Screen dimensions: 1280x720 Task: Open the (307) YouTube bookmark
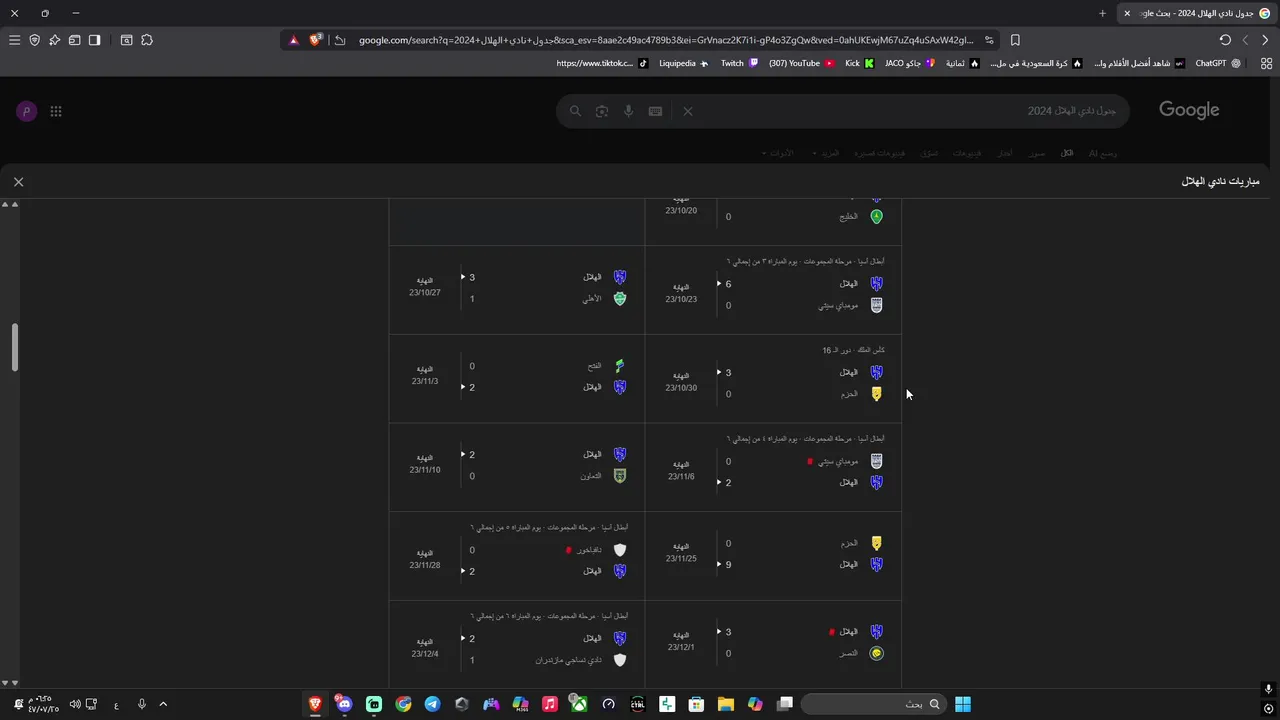pos(801,63)
